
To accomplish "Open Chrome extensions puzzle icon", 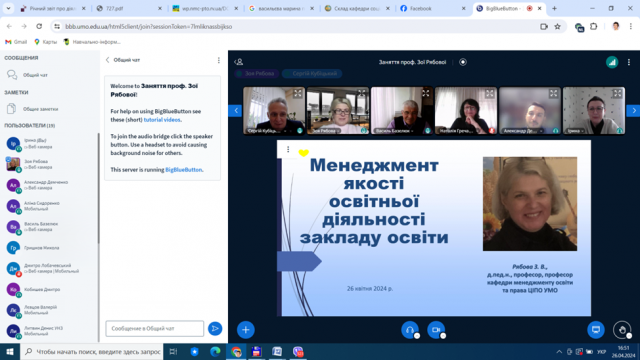I will coord(593,27).
